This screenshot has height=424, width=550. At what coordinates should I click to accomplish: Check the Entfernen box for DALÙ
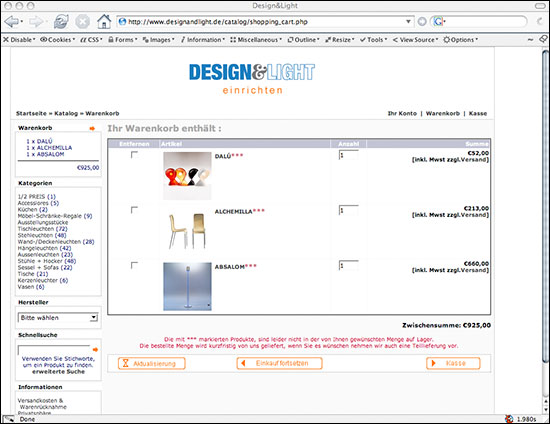(134, 155)
